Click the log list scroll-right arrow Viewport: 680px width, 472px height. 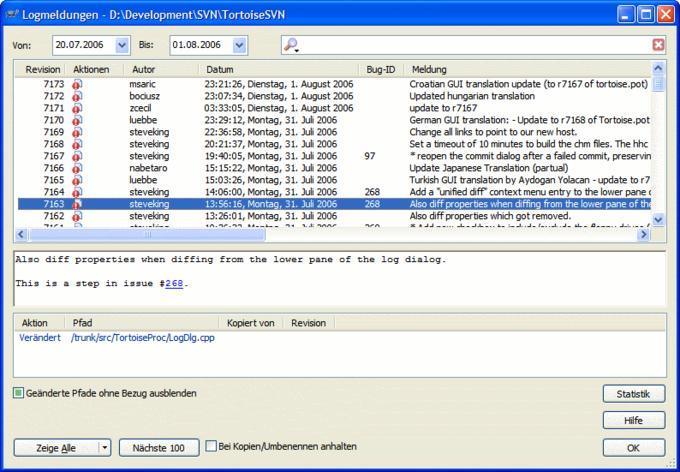pos(644,235)
